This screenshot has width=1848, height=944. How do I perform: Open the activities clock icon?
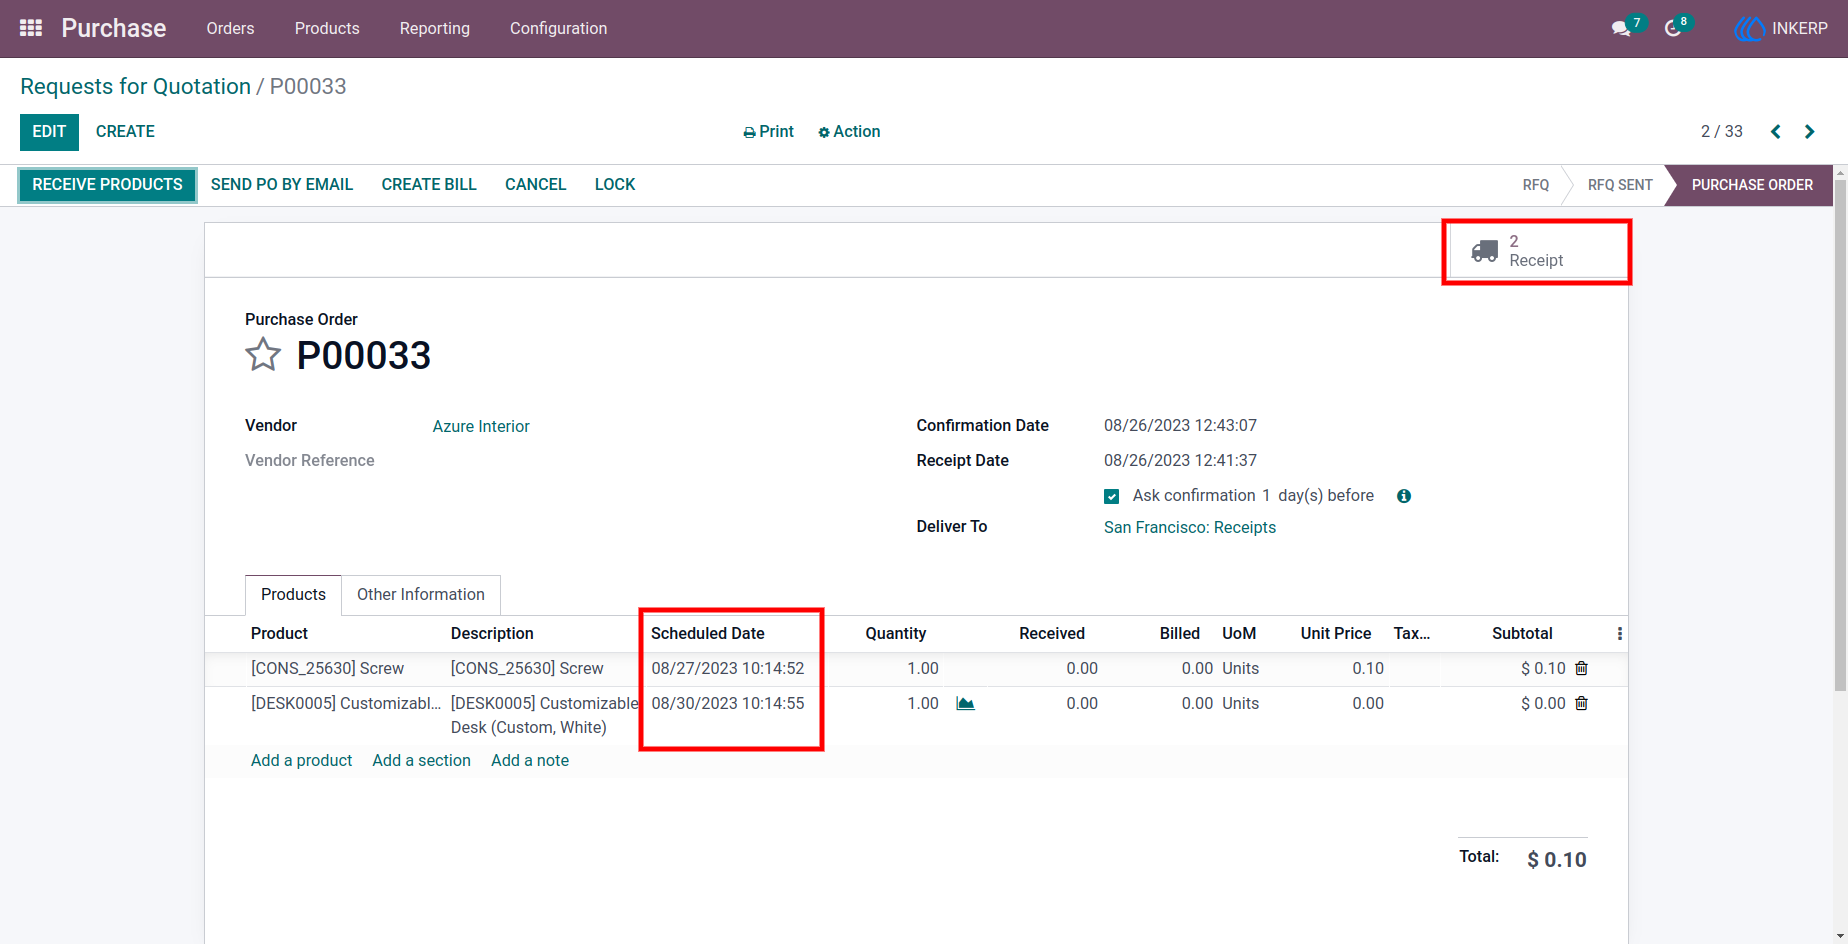point(1672,29)
